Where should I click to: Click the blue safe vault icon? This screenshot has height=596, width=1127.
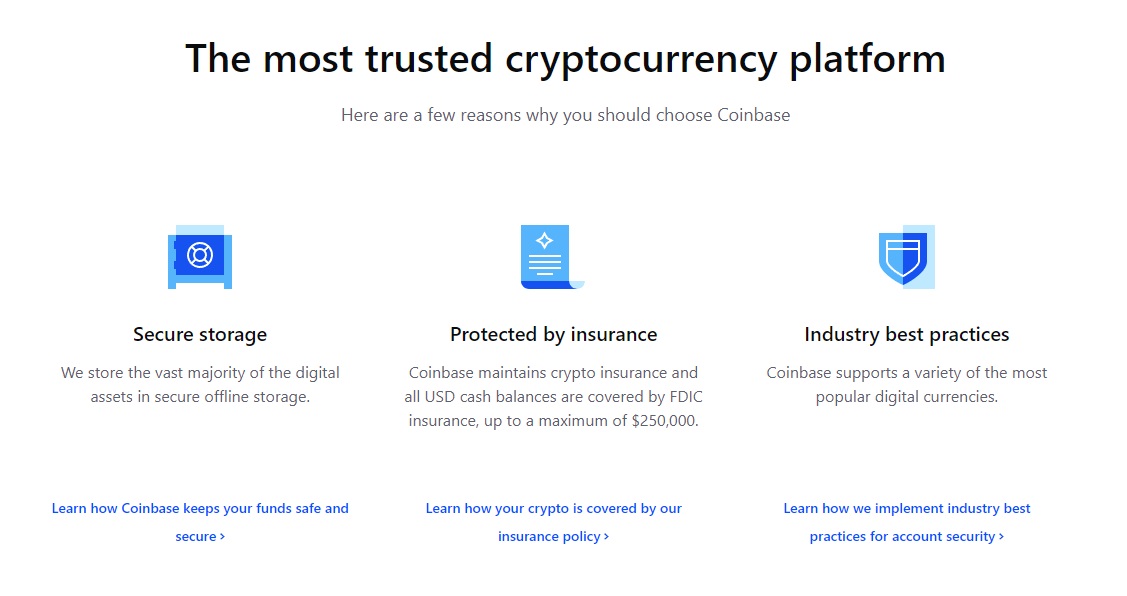(200, 257)
